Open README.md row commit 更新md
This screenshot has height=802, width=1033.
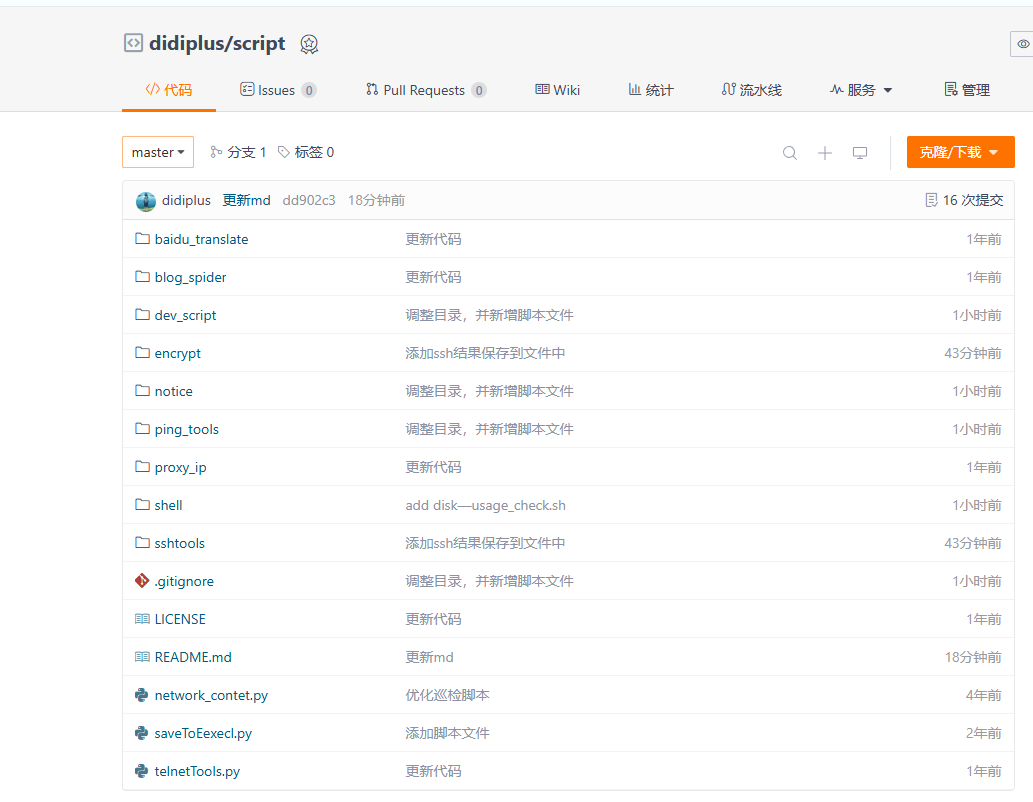tap(430, 658)
